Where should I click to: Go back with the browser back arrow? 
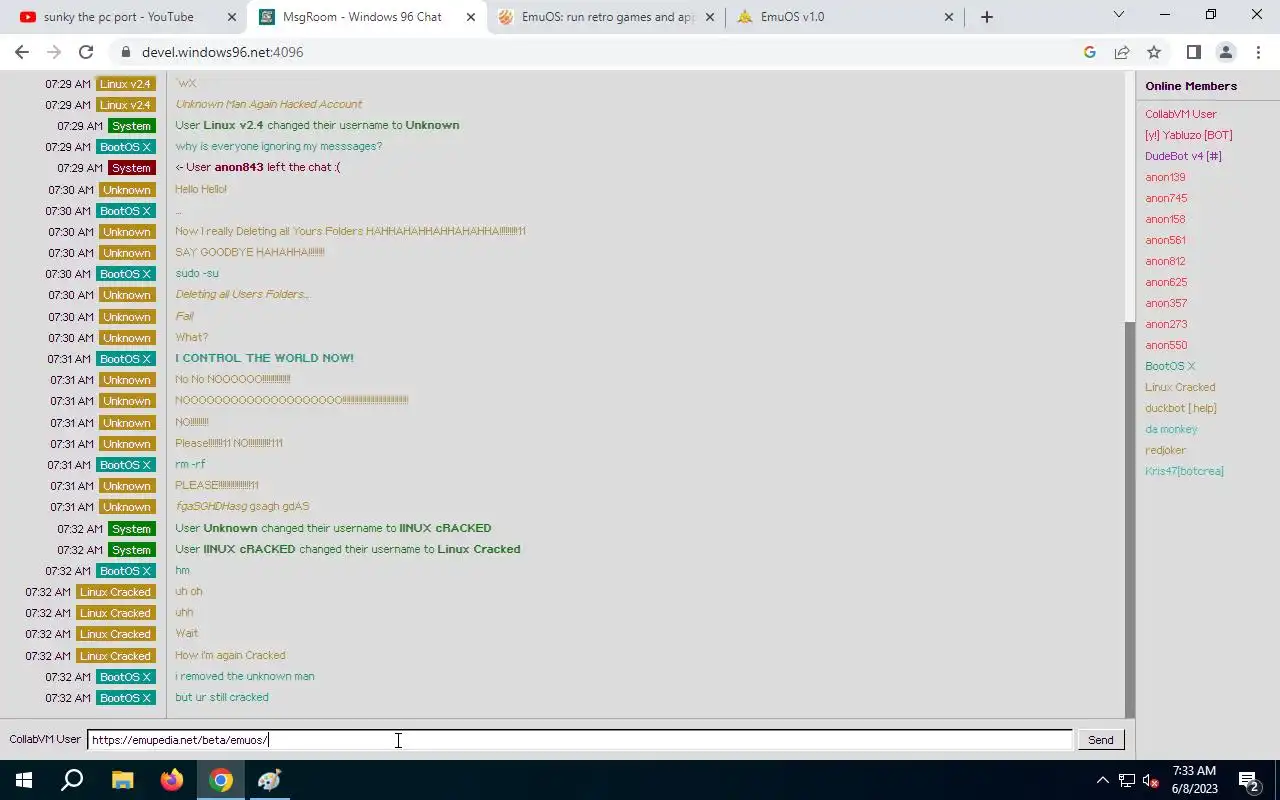[x=22, y=52]
